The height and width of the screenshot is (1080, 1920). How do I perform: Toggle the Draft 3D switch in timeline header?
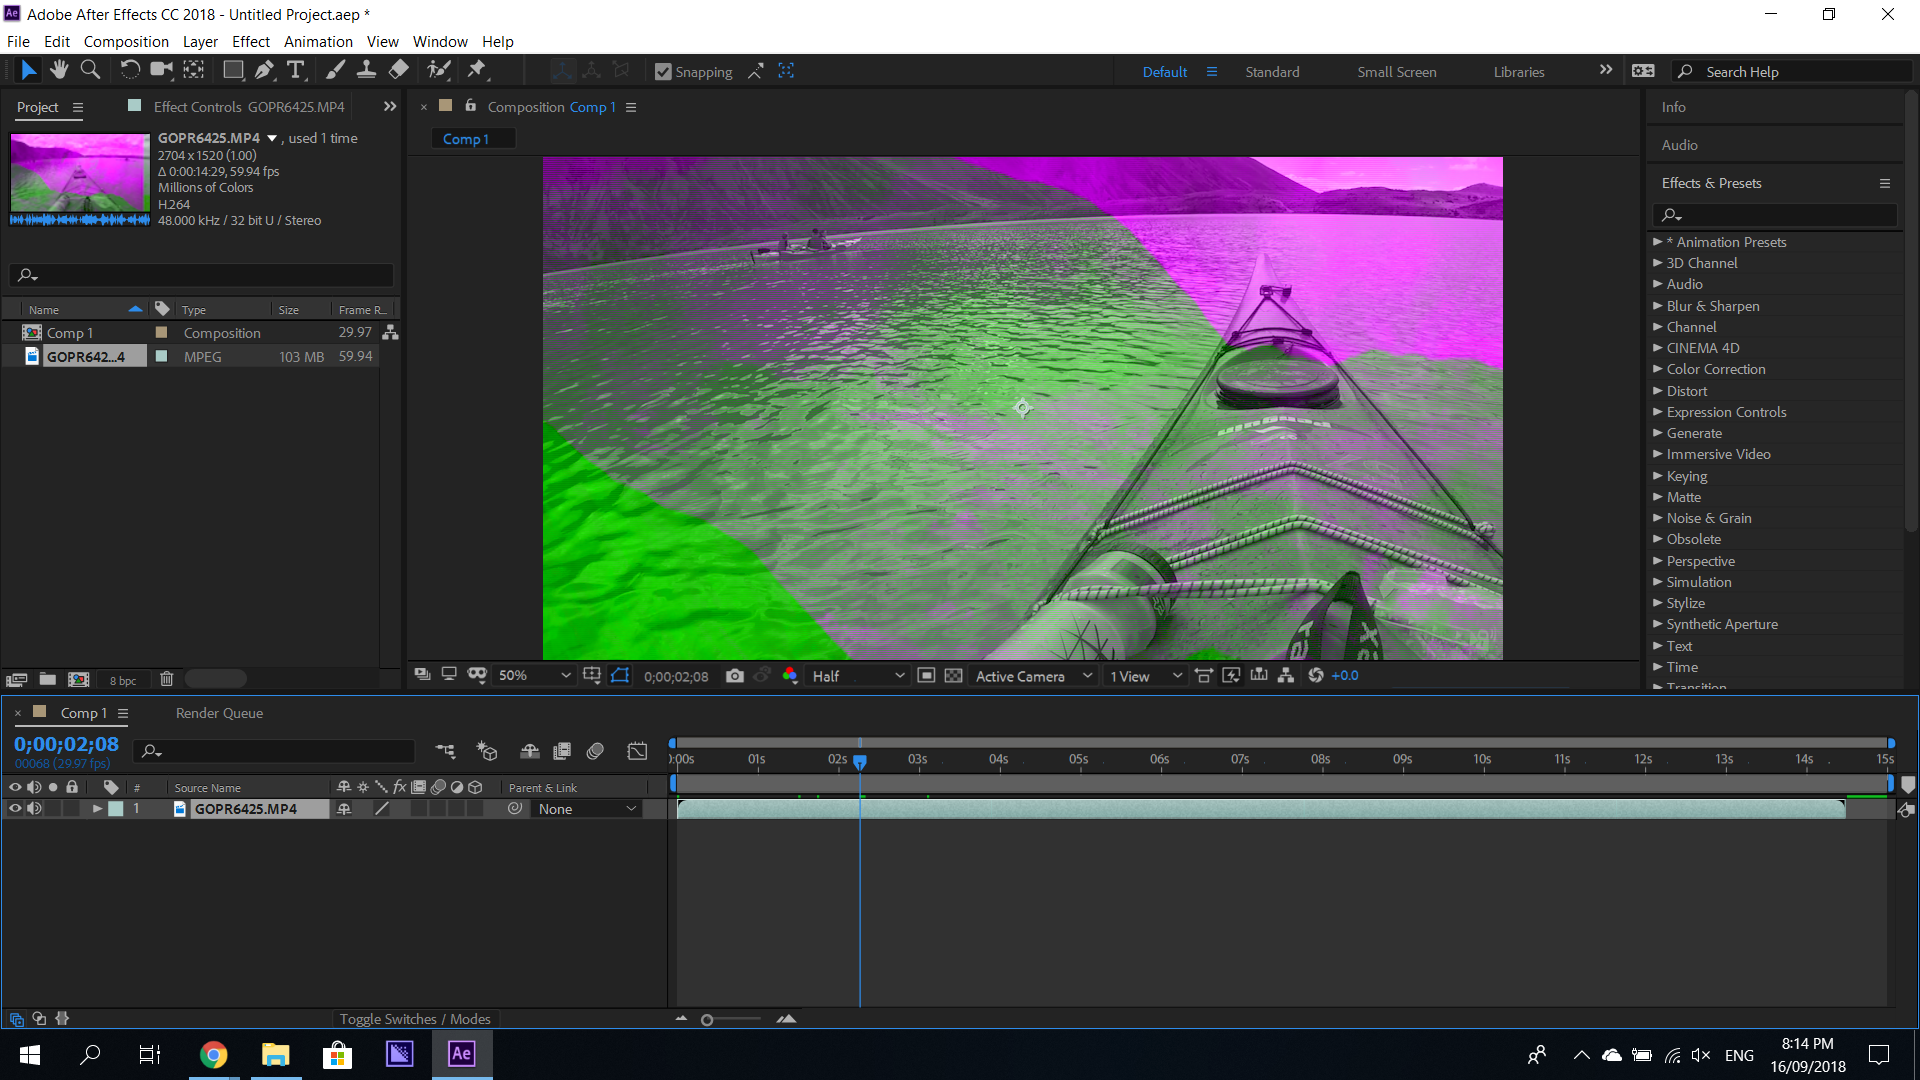pos(487,751)
